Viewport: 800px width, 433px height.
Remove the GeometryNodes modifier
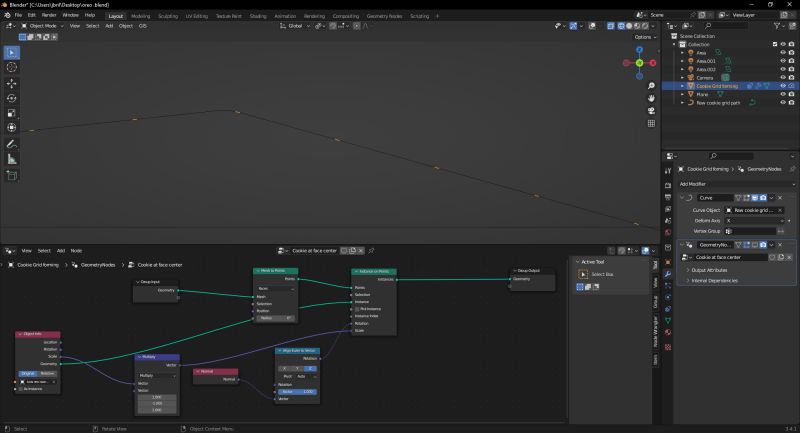(x=780, y=245)
